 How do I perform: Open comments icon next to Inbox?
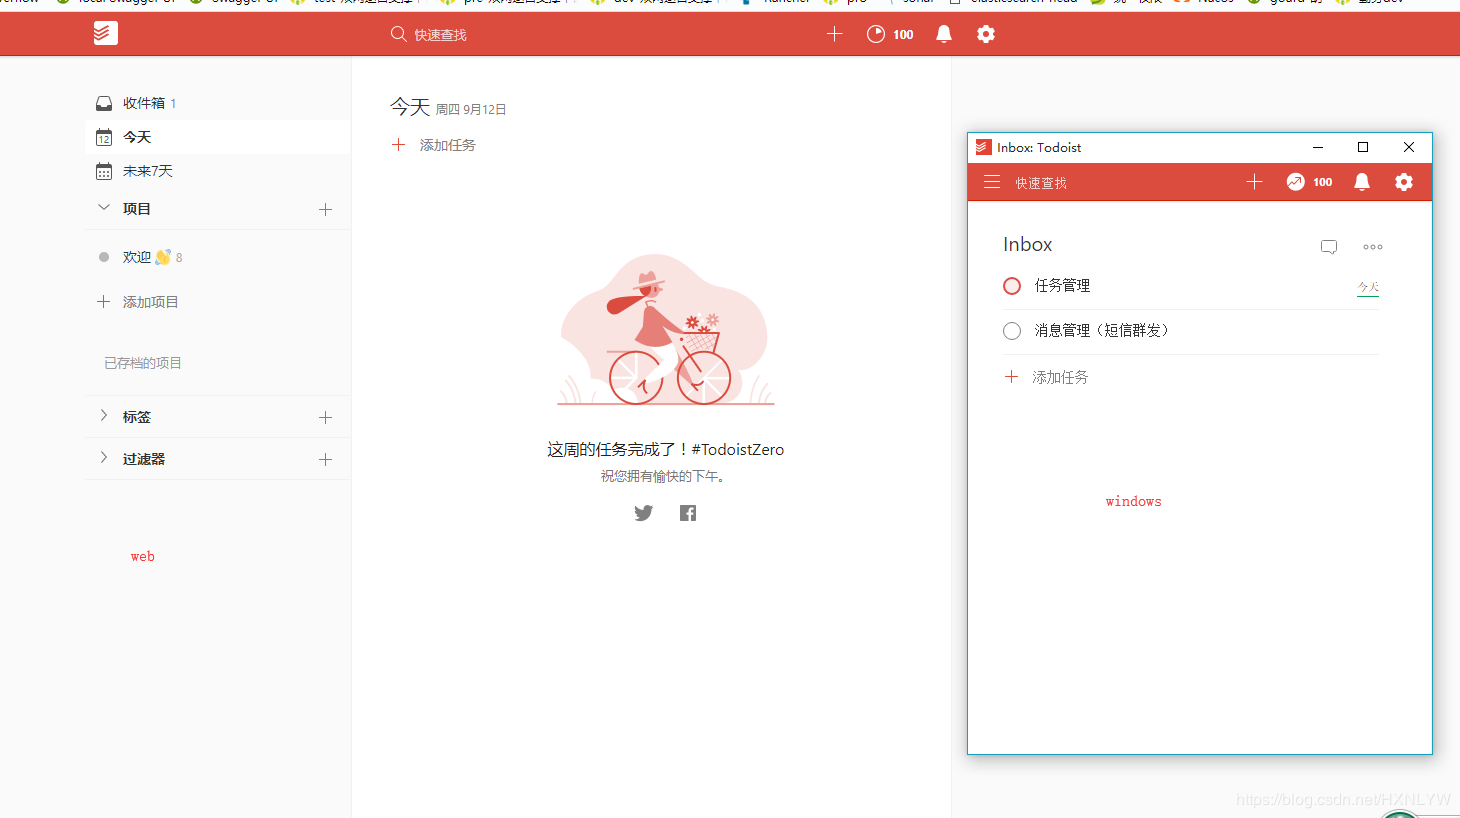(1329, 246)
